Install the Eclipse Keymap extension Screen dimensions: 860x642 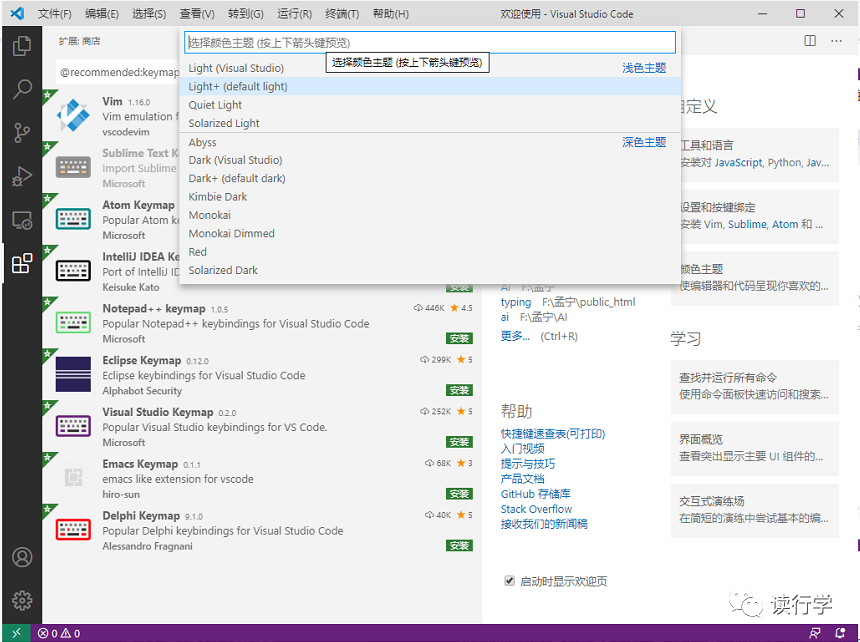click(x=459, y=390)
